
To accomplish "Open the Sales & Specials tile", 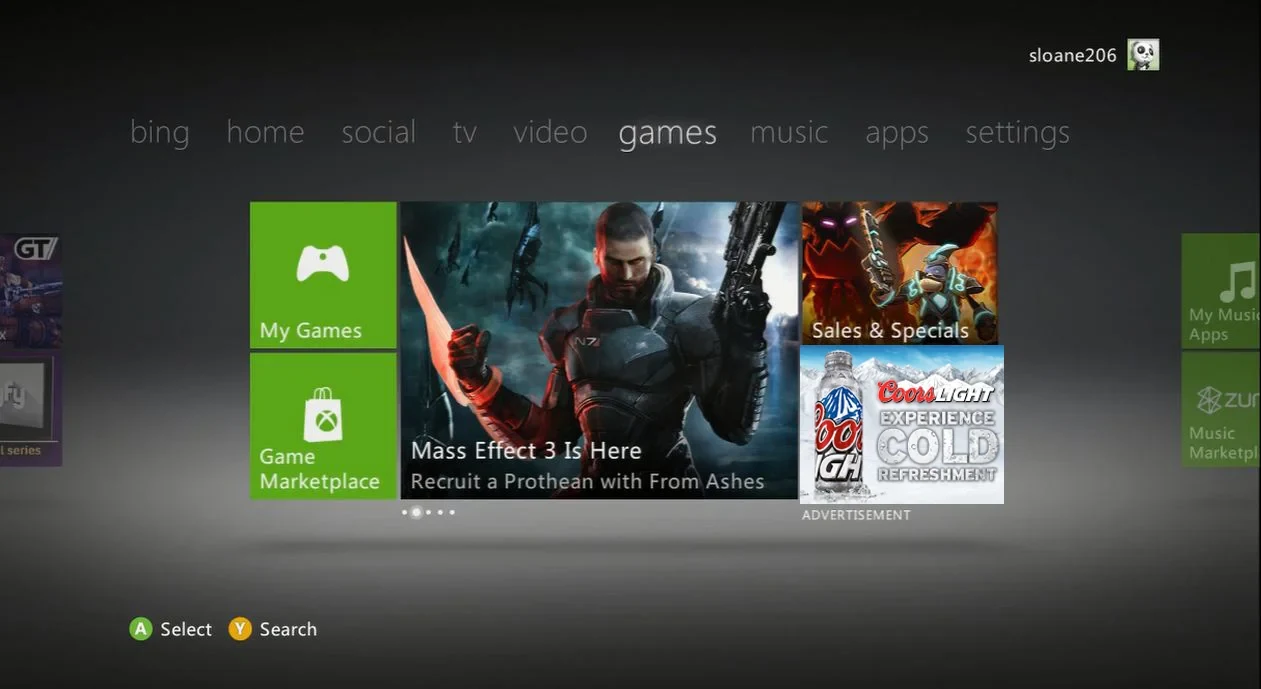I will pos(899,273).
